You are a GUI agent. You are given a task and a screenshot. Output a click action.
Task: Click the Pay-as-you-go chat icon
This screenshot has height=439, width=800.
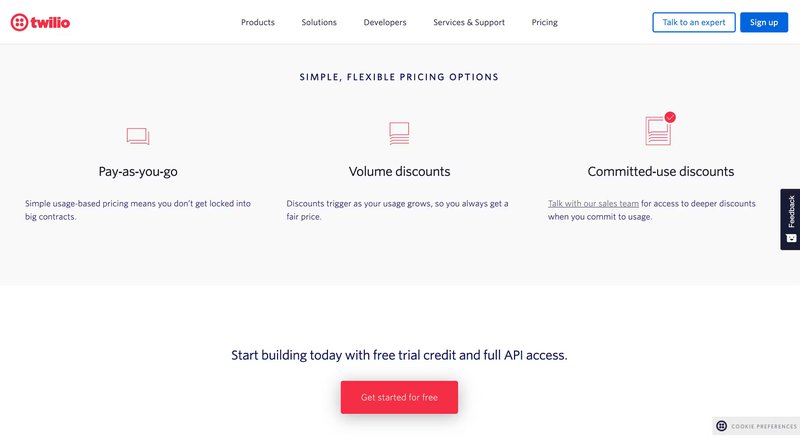tap(138, 134)
